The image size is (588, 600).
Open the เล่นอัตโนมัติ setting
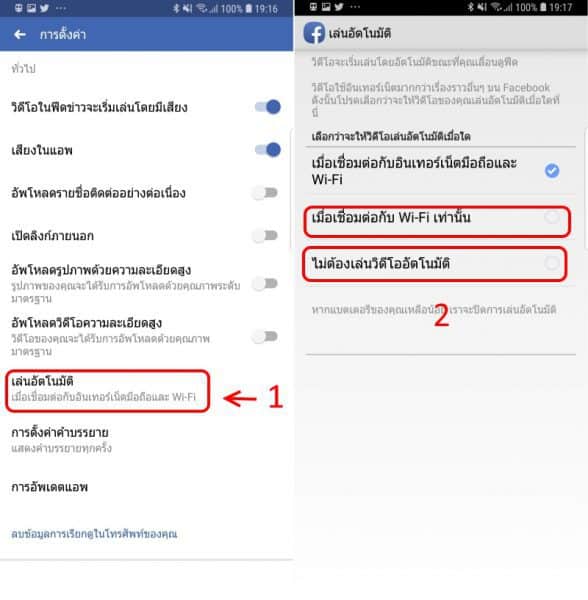108,391
